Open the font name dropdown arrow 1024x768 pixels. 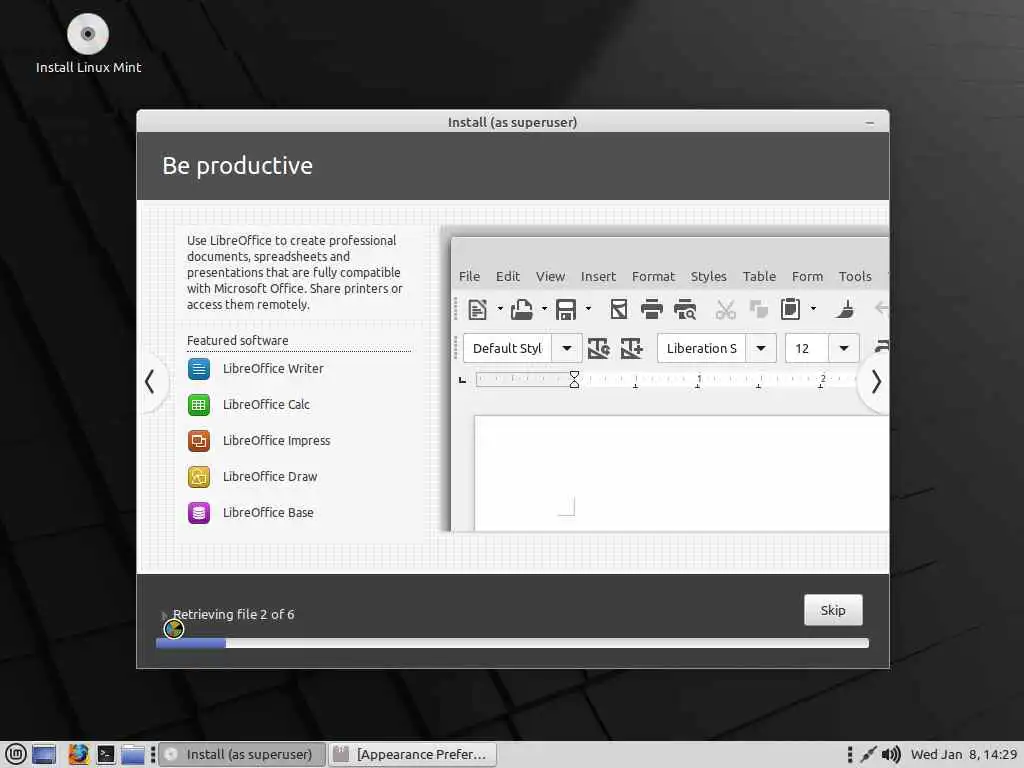(761, 348)
